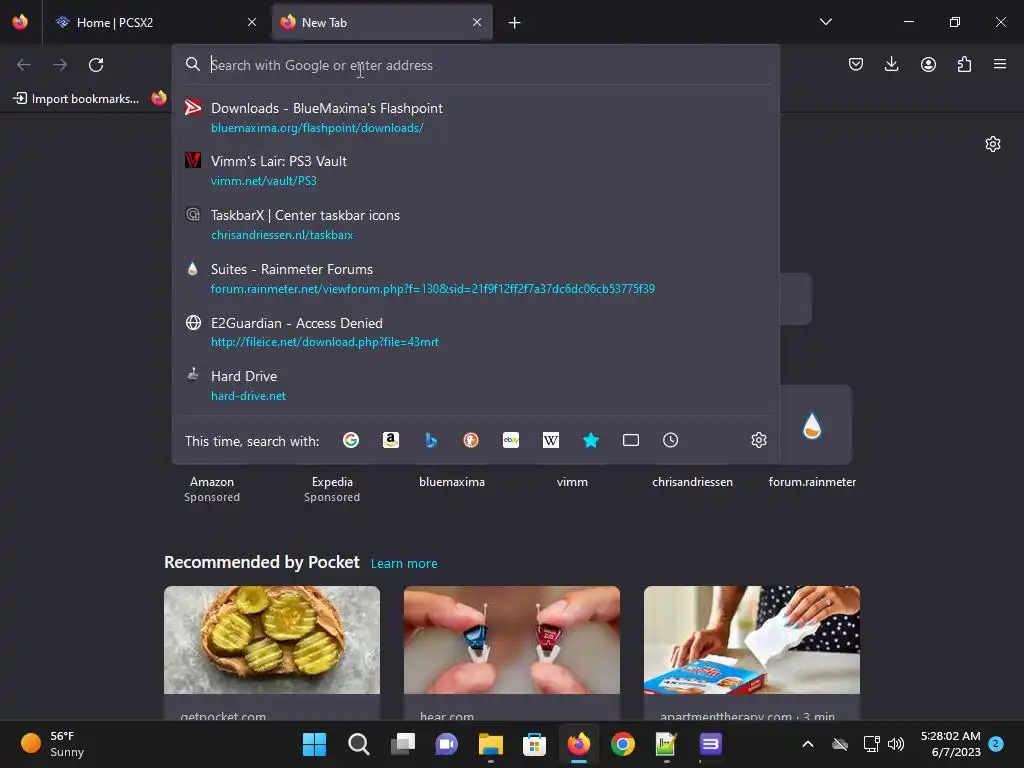1024x768 pixels.
Task: Open Windows Start menu
Action: click(314, 744)
